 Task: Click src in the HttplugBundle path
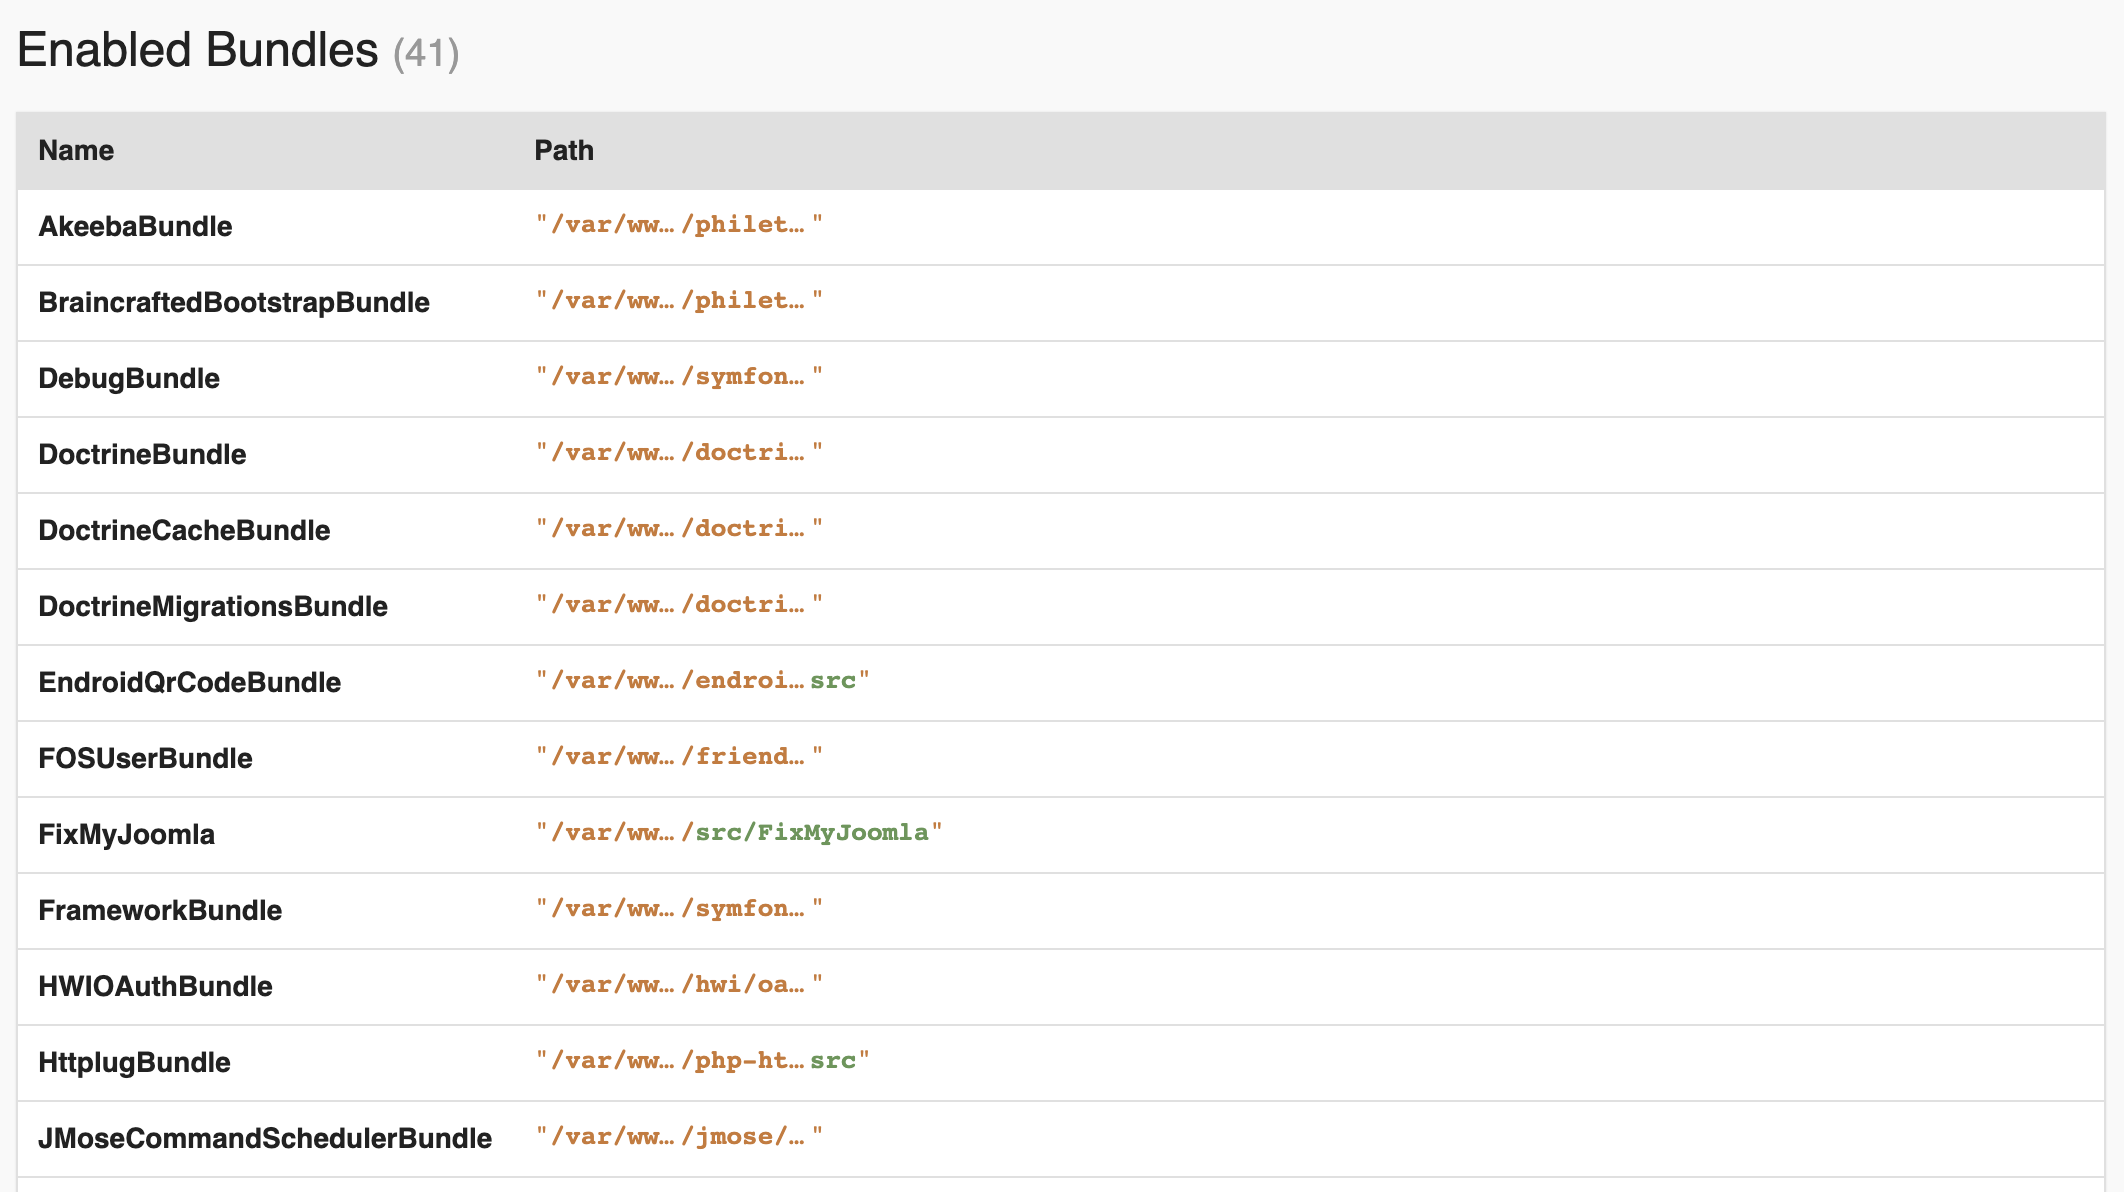pyautogui.click(x=833, y=1061)
